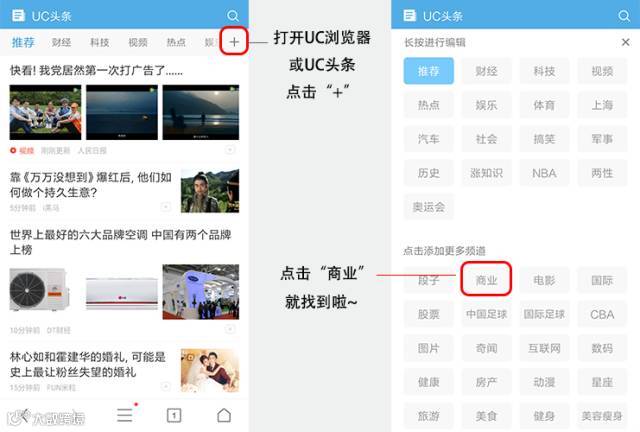Select the 科技 channel chip
The width and height of the screenshot is (640, 432).
point(544,71)
